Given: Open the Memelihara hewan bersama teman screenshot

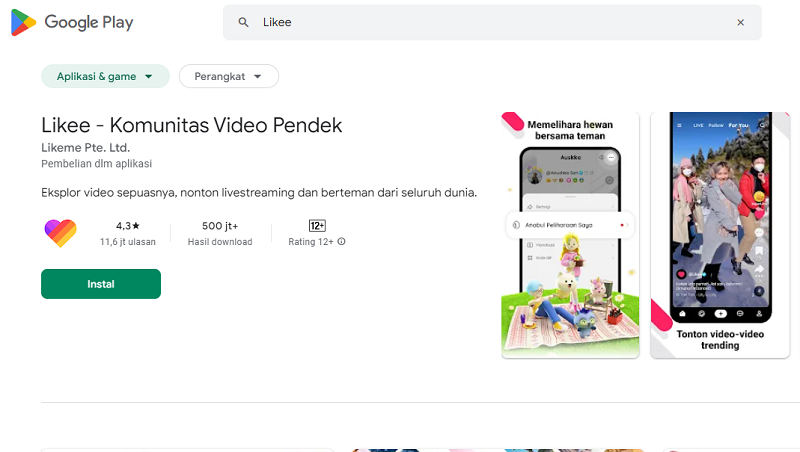Looking at the screenshot, I should pyautogui.click(x=570, y=235).
